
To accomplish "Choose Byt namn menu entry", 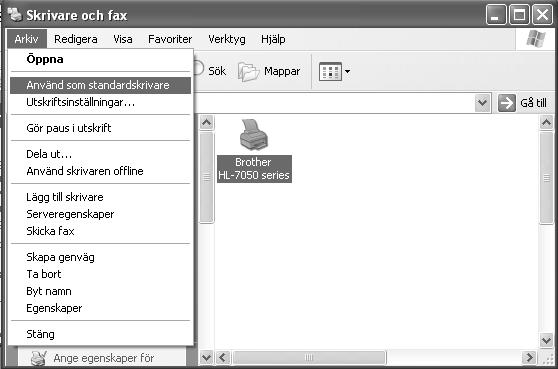I will pyautogui.click(x=100, y=291).
